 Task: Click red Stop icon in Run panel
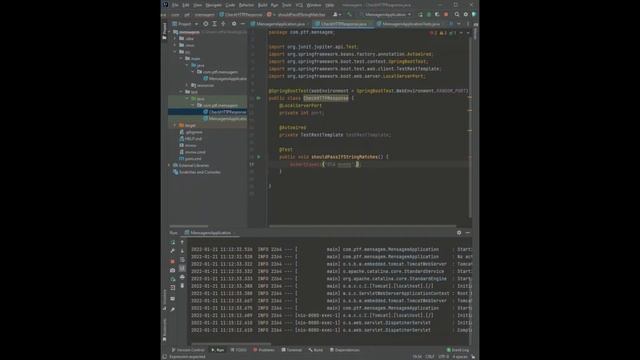point(173,261)
